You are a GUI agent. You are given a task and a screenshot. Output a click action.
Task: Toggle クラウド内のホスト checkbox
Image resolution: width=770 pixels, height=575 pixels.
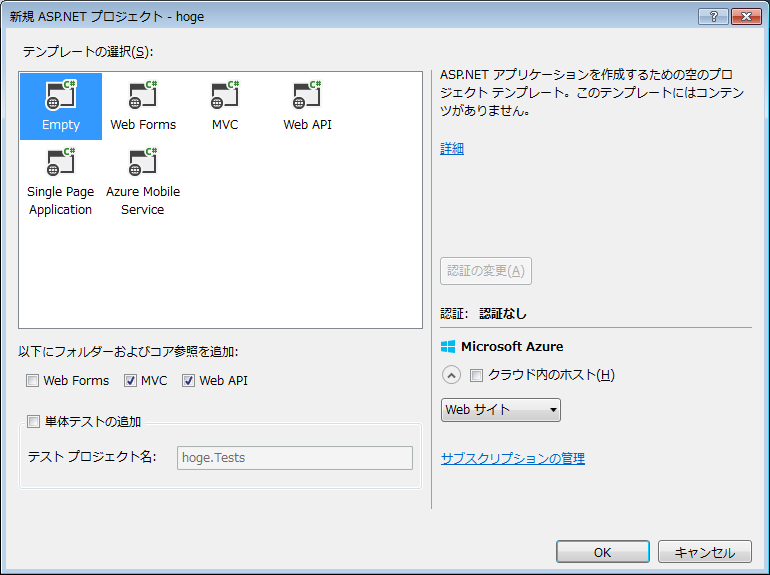coord(476,376)
